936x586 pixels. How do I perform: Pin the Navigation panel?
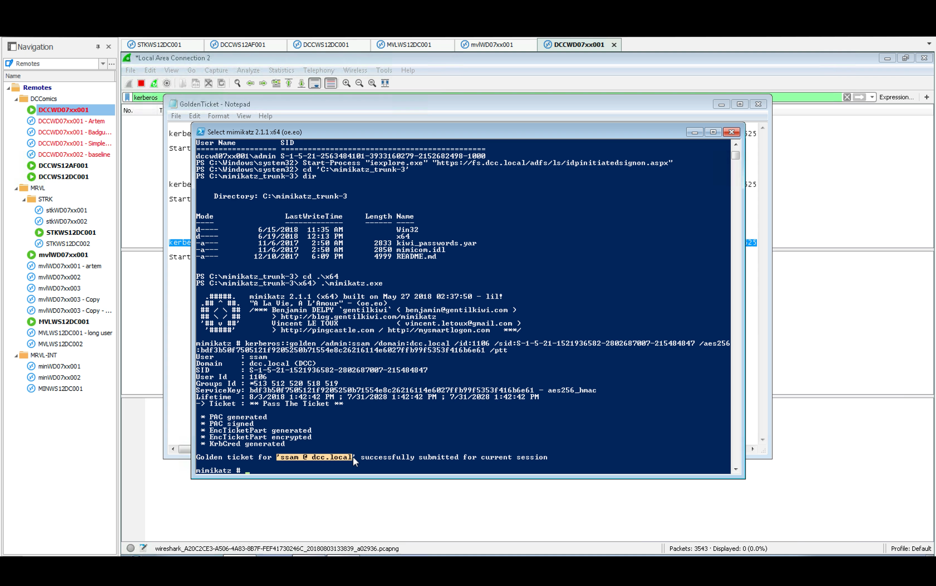coord(98,47)
